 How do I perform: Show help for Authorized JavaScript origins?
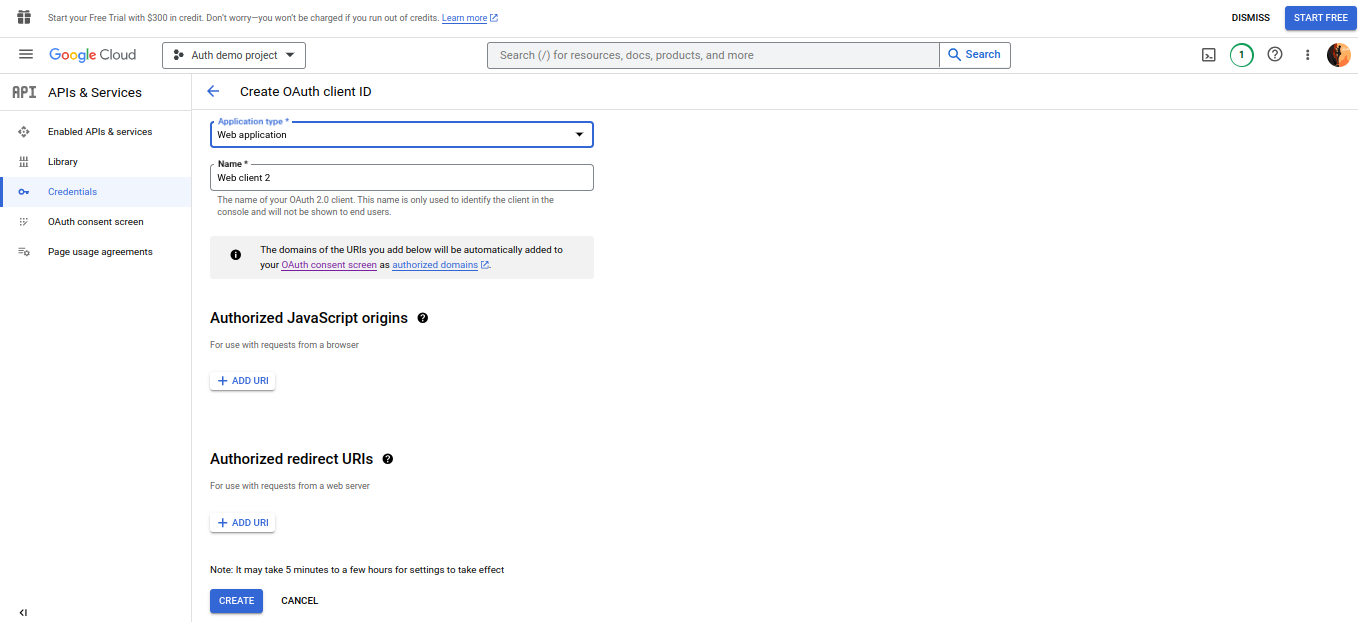coord(423,318)
